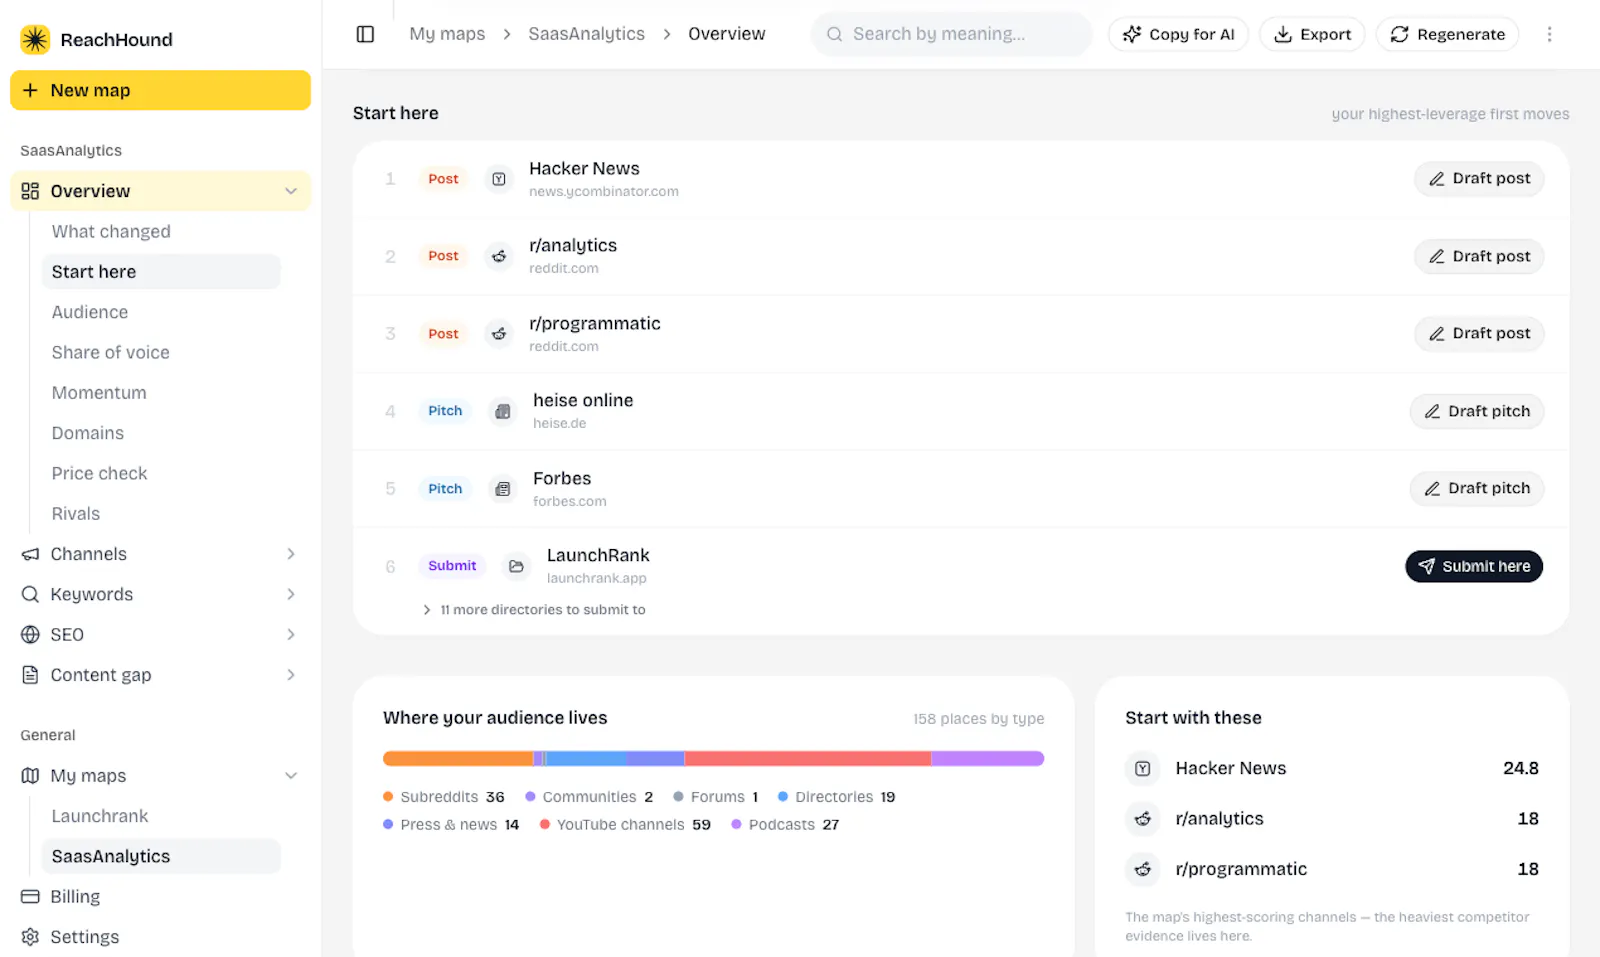
Task: Click the Settings gear icon
Action: (x=31, y=937)
